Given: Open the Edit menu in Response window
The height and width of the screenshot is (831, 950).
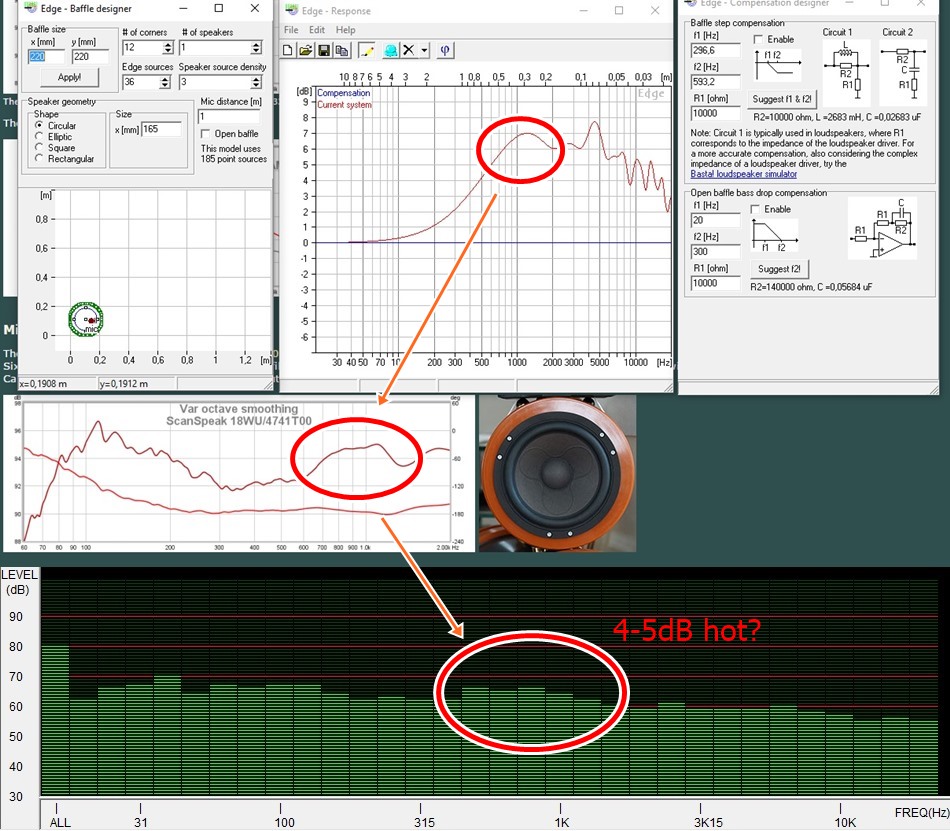Looking at the screenshot, I should point(317,30).
